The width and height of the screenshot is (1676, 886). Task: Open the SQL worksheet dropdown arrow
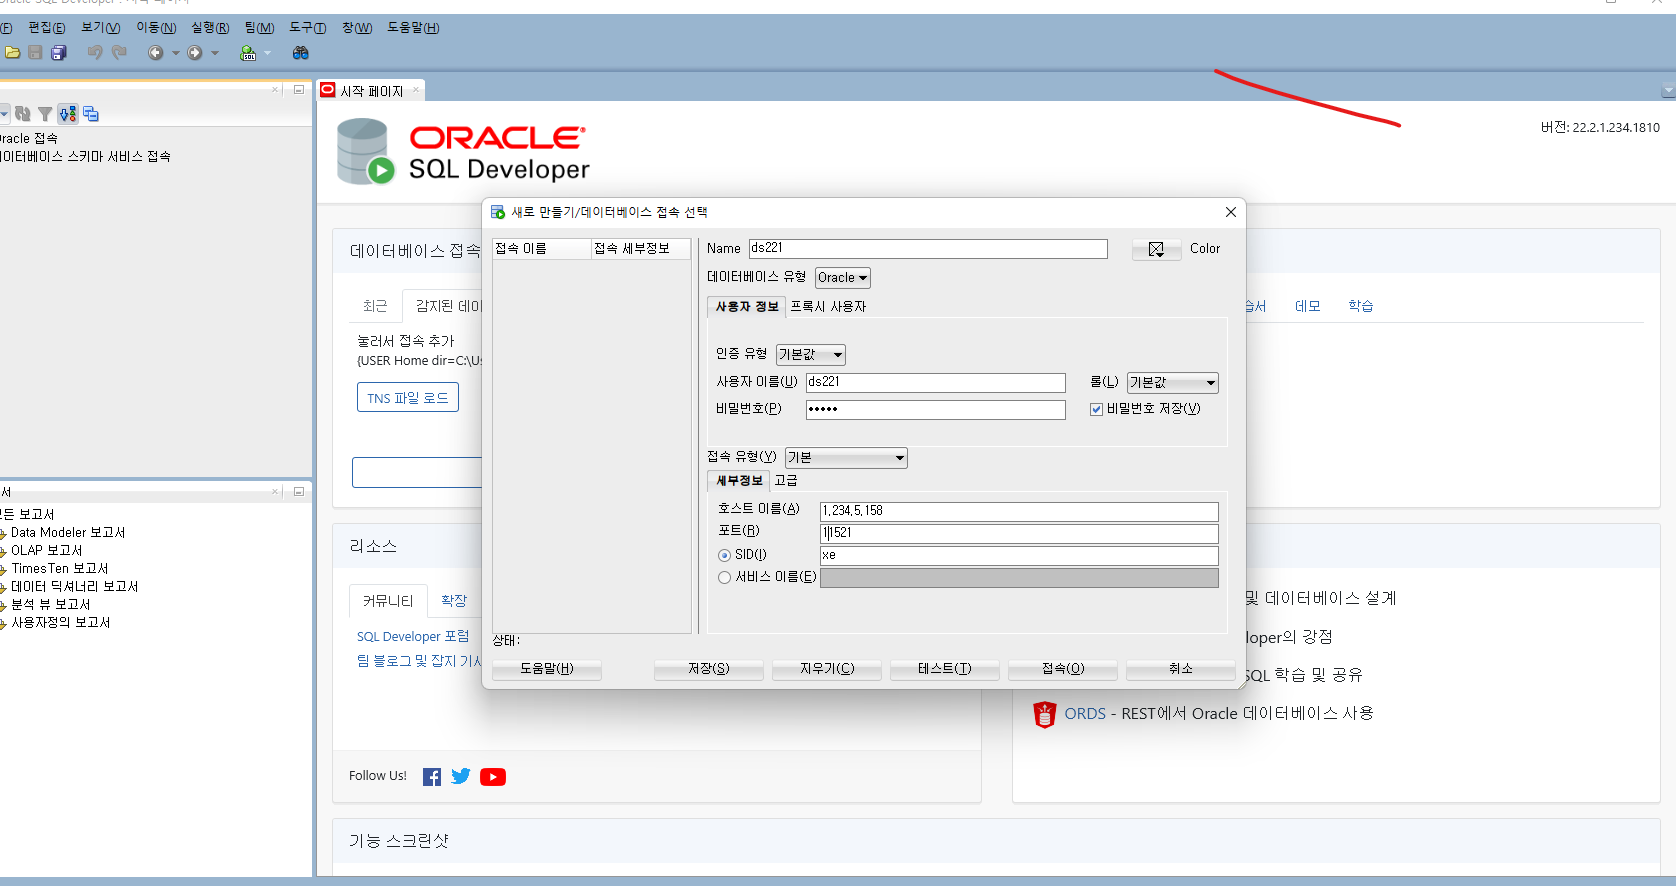(267, 54)
